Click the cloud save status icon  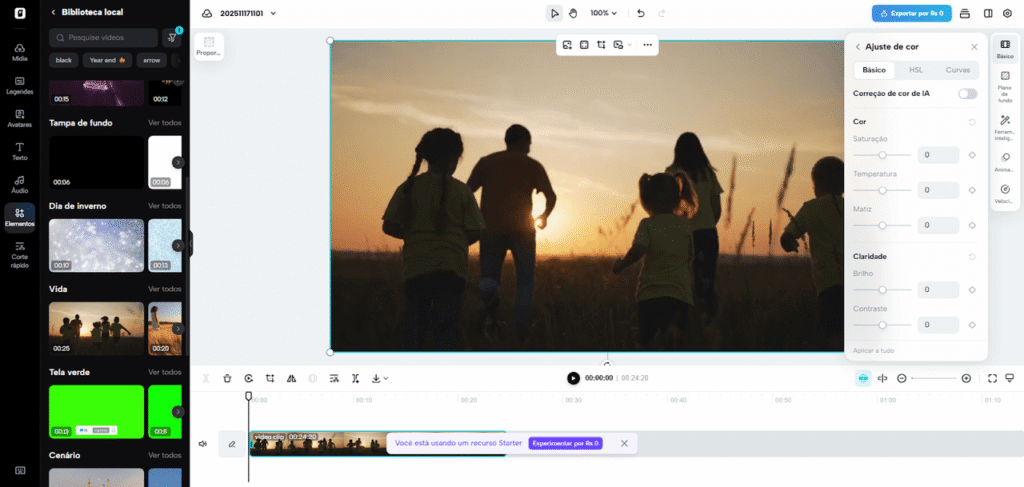[207, 13]
